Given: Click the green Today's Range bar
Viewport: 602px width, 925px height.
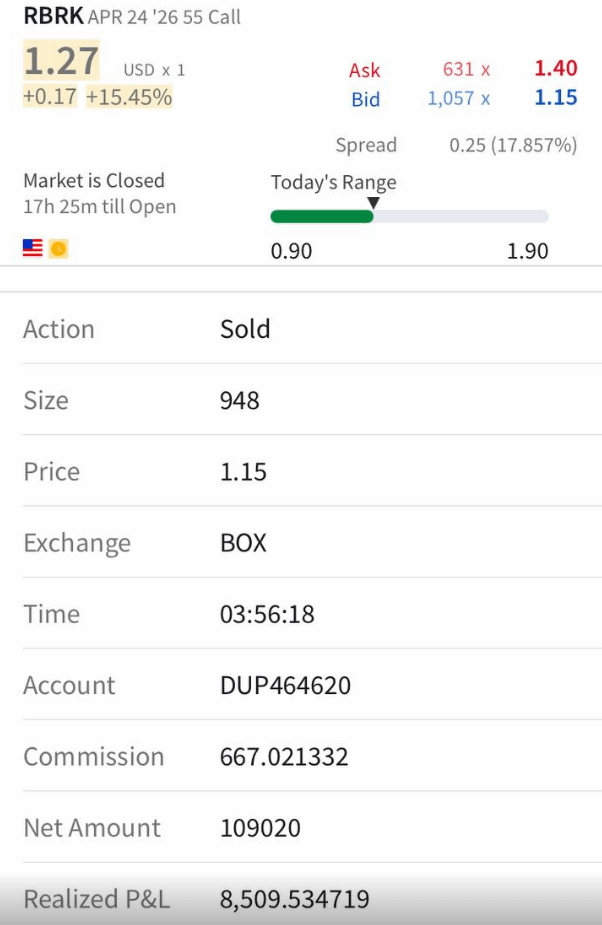Looking at the screenshot, I should [321, 216].
